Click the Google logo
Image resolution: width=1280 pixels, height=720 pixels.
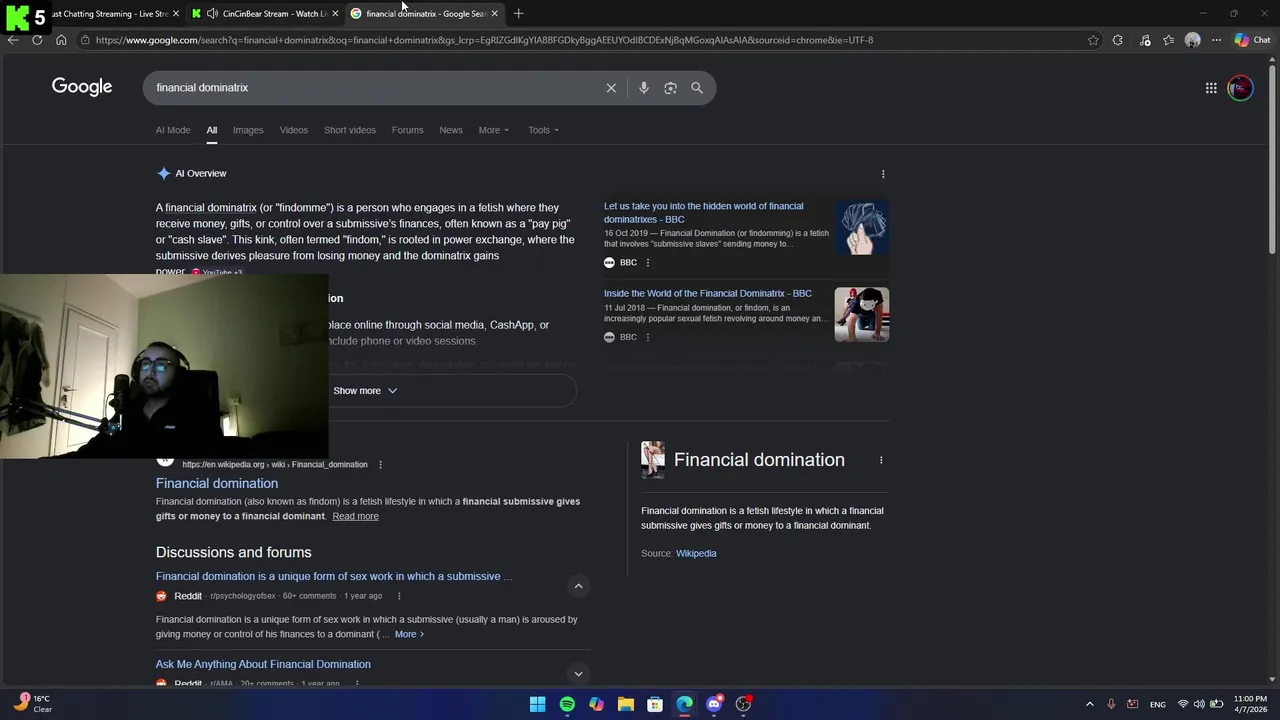(x=82, y=87)
